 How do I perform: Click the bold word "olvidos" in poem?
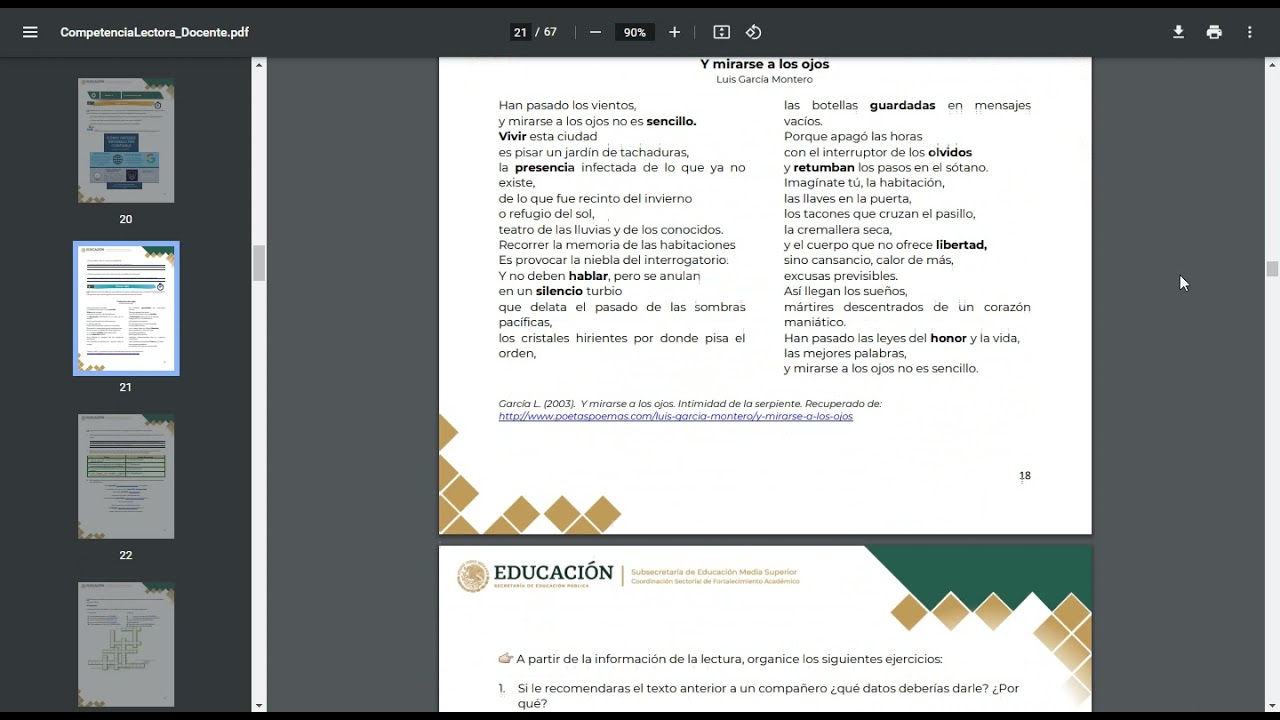click(950, 152)
